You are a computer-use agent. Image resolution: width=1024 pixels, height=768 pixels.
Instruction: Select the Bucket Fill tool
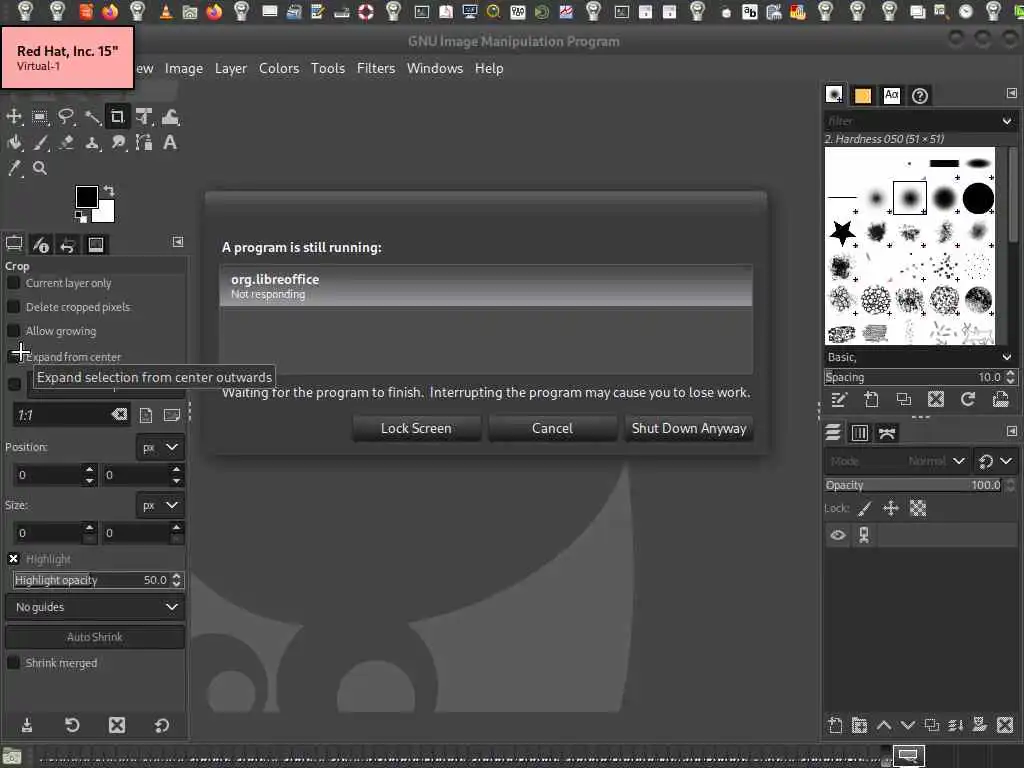[14, 142]
